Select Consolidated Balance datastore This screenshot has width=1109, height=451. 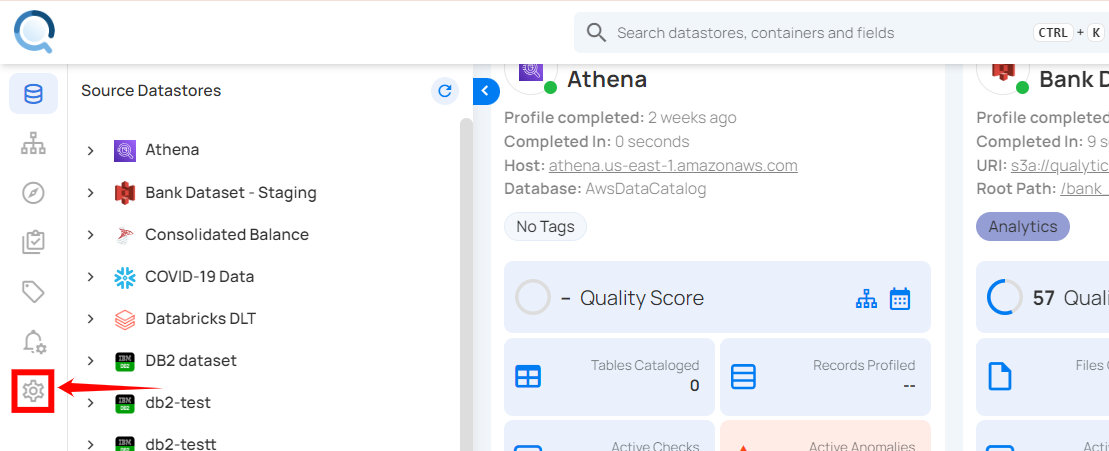226,234
